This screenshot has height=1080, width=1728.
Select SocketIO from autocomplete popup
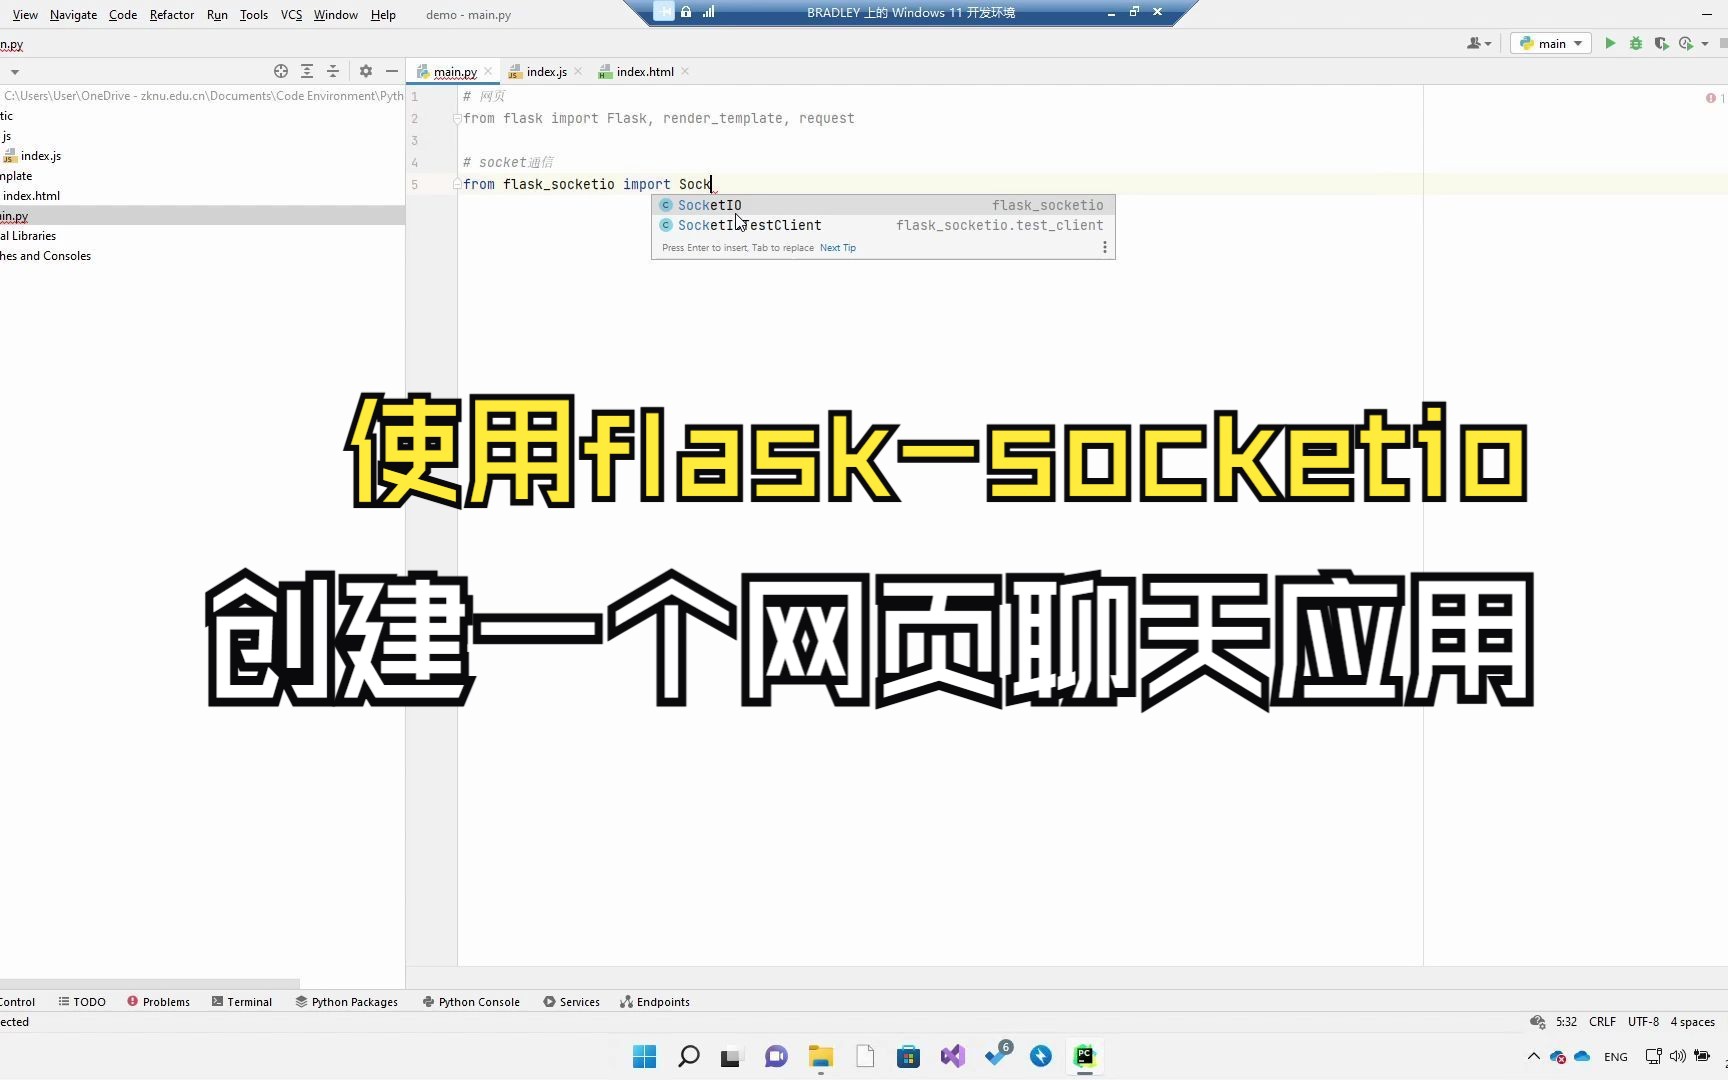[710, 205]
